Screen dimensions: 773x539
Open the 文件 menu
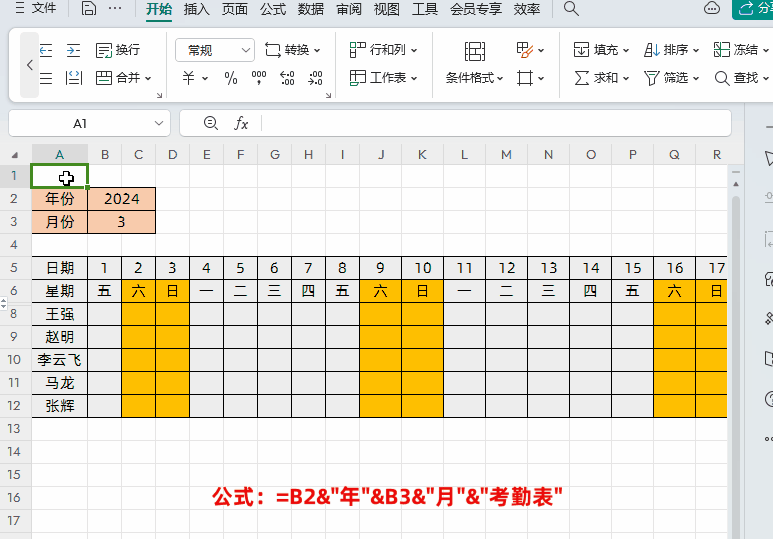pyautogui.click(x=36, y=8)
